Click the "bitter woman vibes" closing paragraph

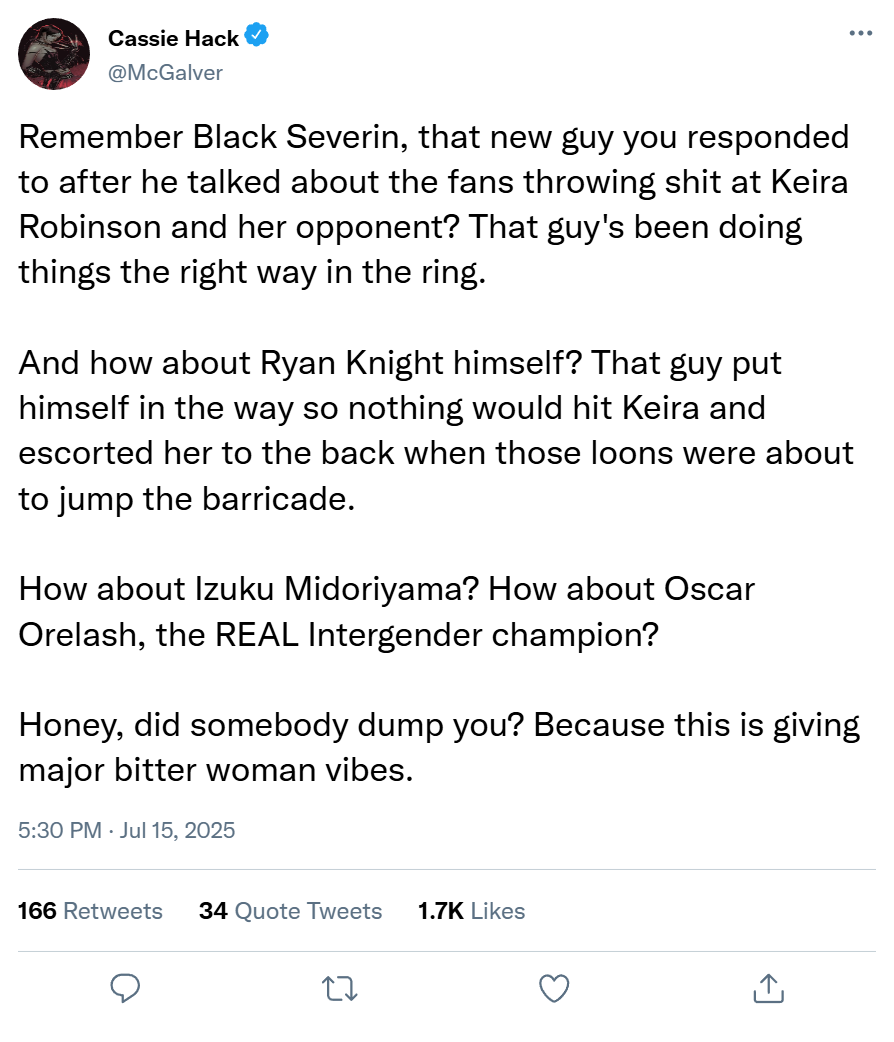point(439,747)
